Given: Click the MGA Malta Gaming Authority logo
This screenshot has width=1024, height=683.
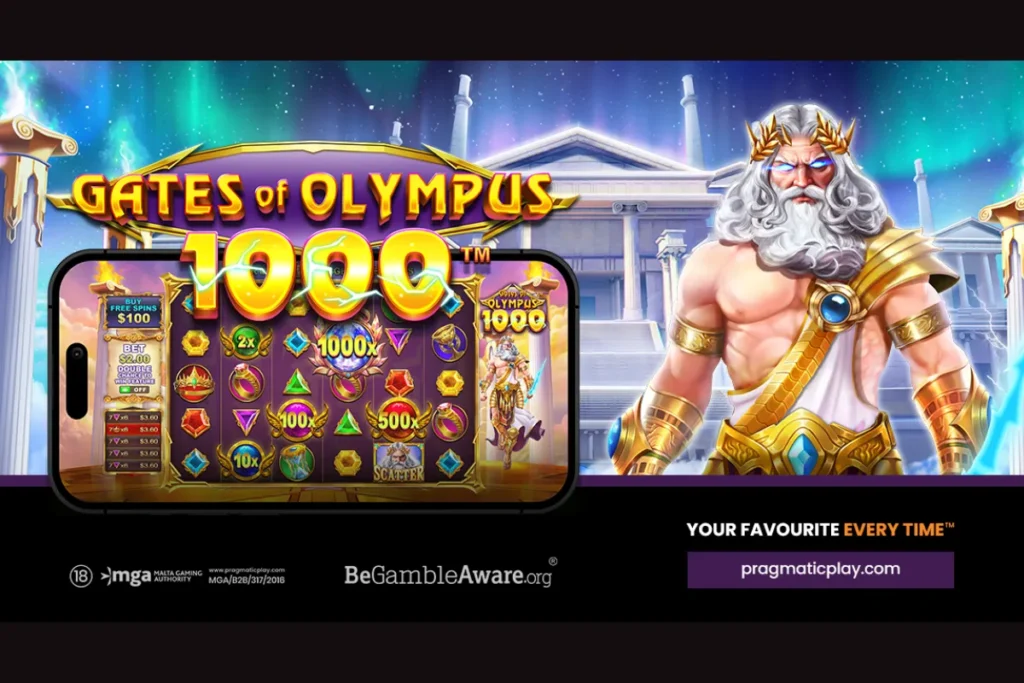Looking at the screenshot, I should [152, 576].
